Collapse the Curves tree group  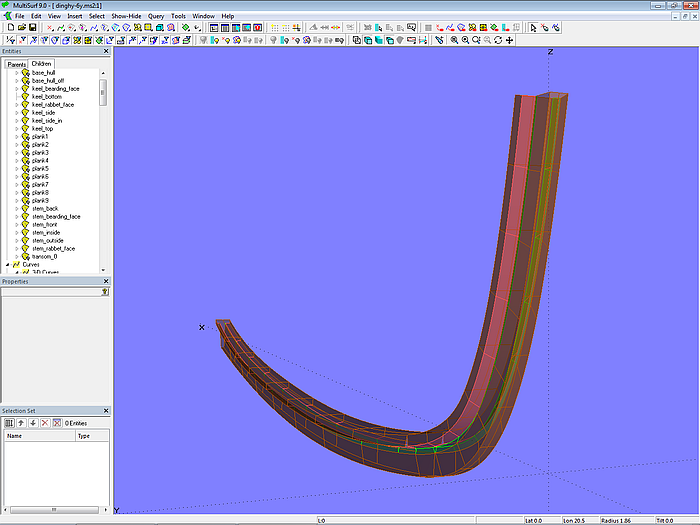click(x=8, y=265)
